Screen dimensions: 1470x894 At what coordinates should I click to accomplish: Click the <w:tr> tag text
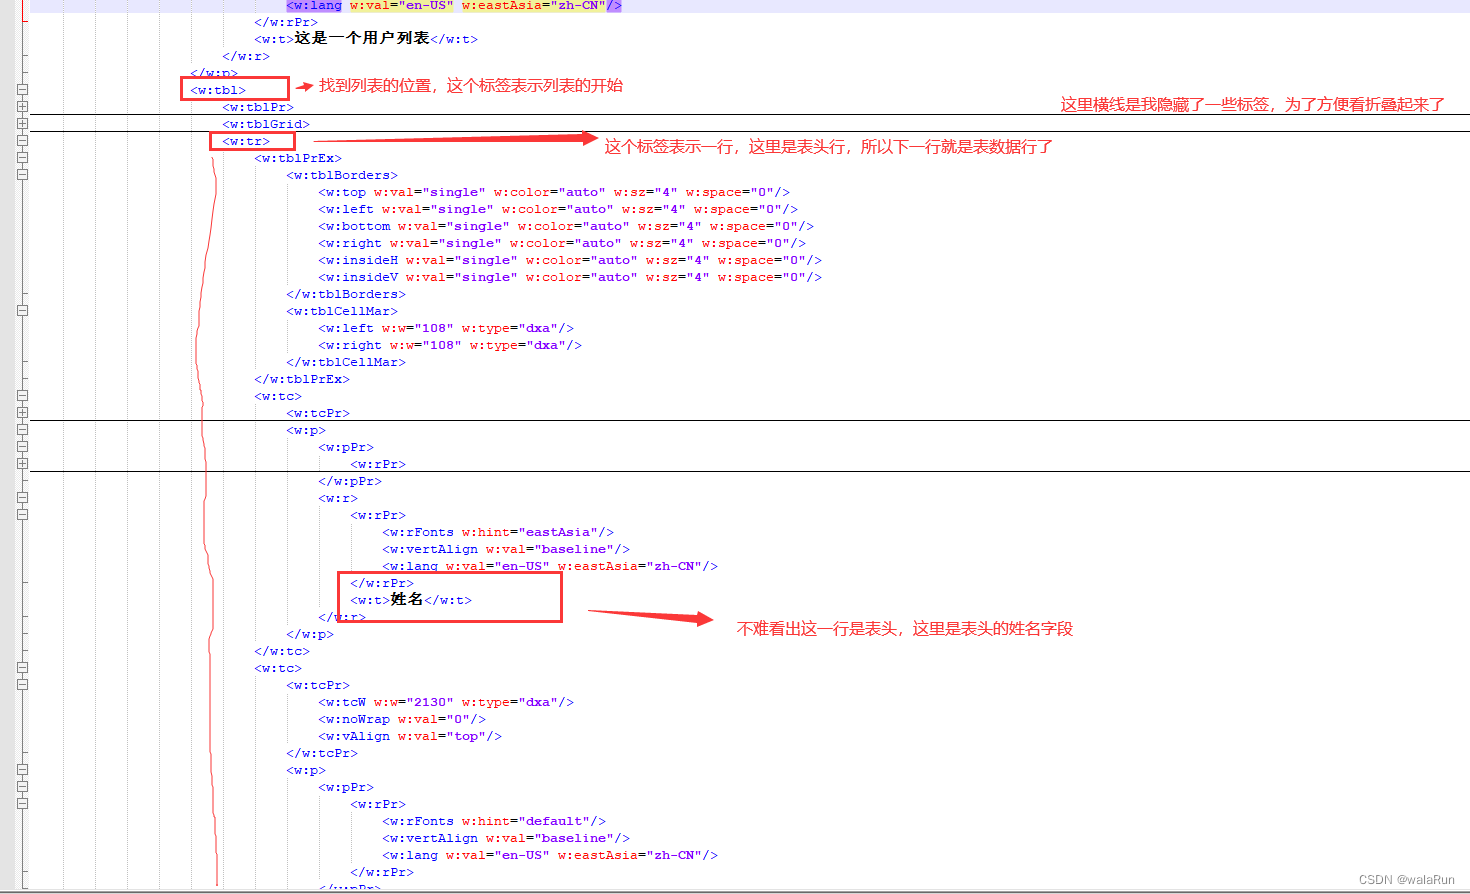pyautogui.click(x=246, y=141)
